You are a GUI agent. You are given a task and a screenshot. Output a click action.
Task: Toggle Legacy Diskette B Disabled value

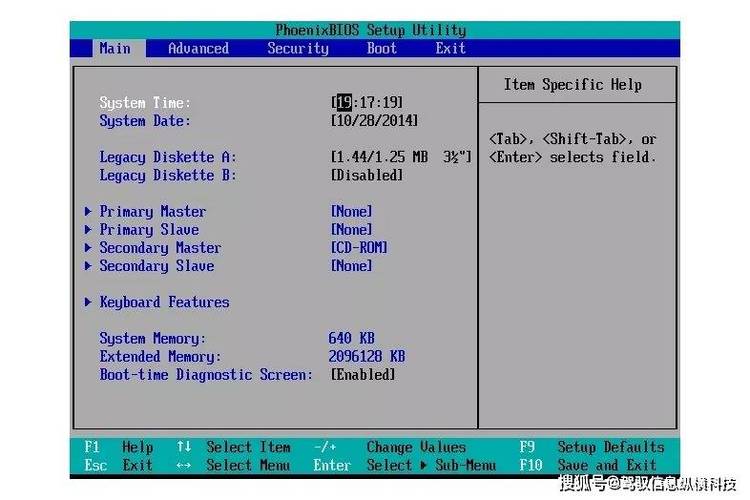click(367, 175)
